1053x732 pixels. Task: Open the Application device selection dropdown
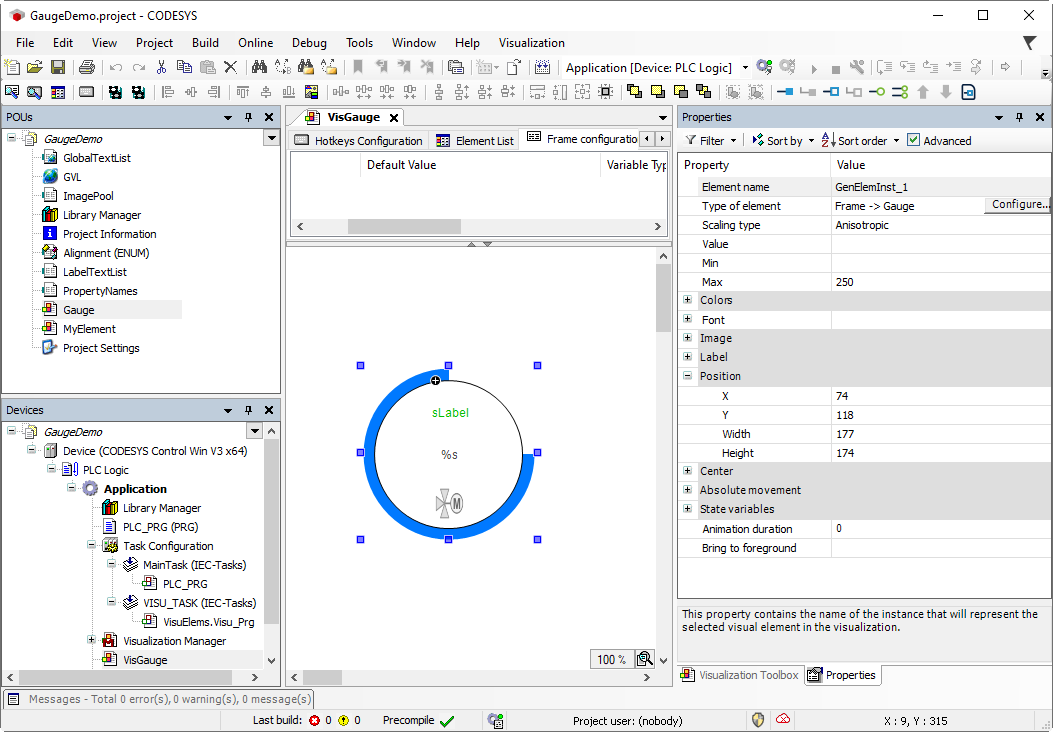pos(744,67)
